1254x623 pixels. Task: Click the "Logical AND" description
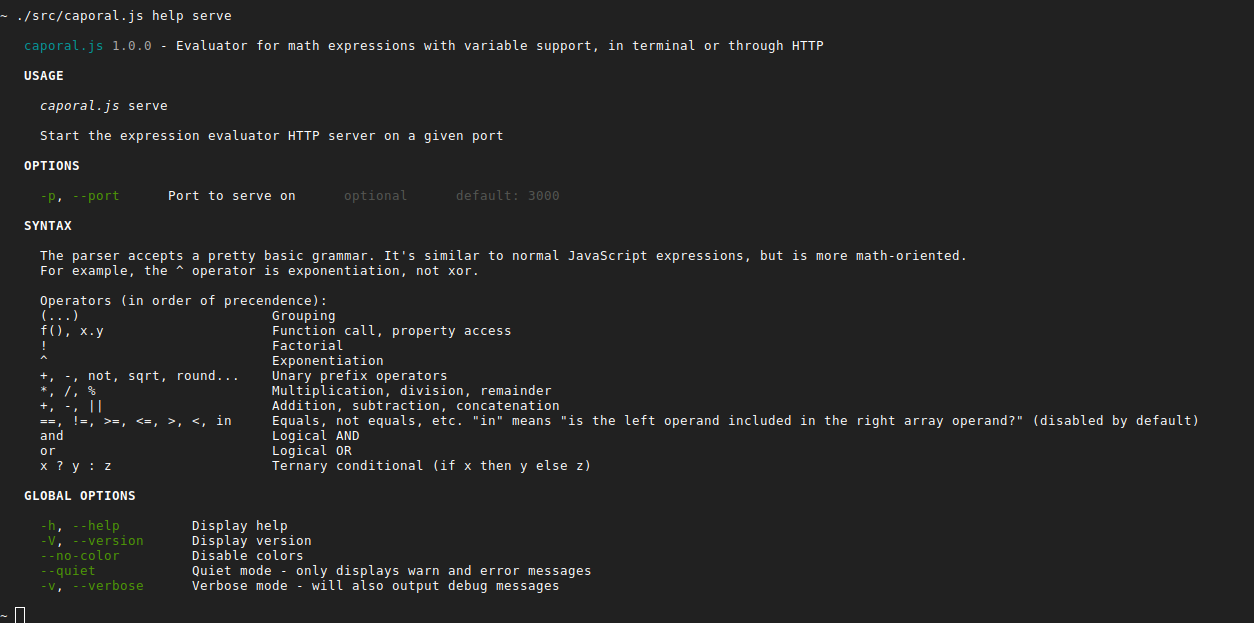point(316,436)
